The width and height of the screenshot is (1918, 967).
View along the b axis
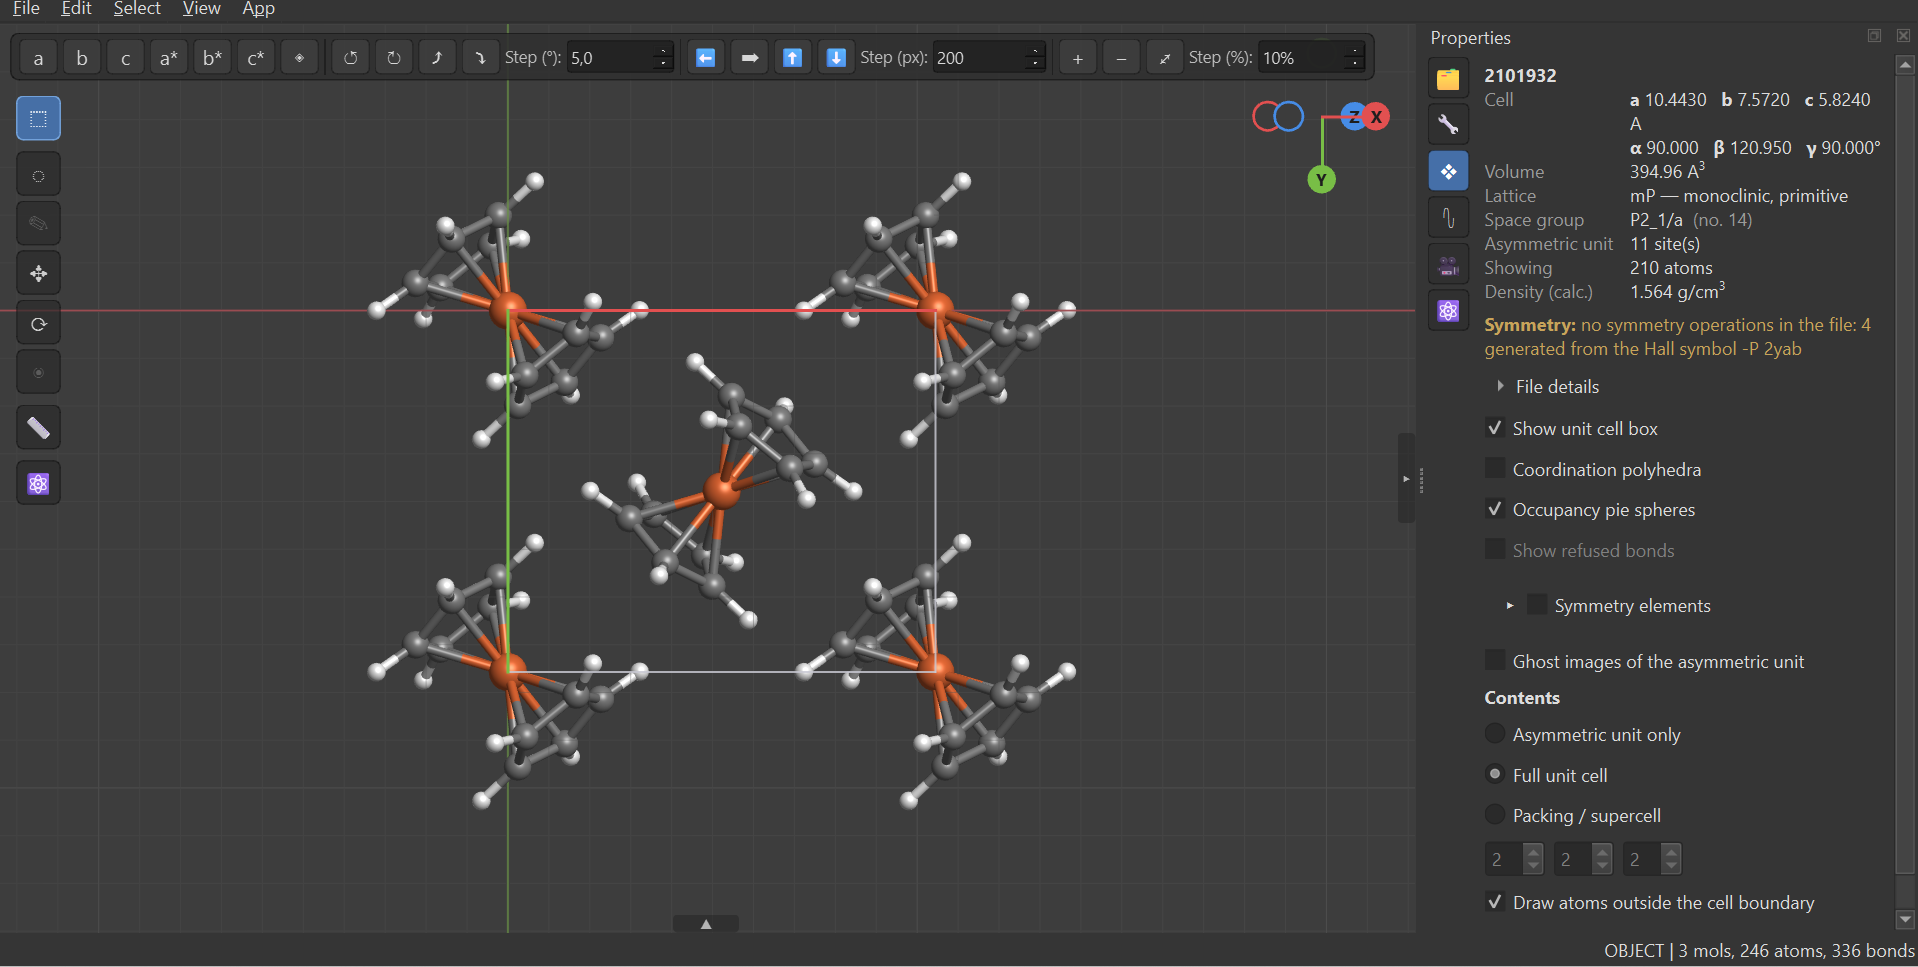(82, 58)
